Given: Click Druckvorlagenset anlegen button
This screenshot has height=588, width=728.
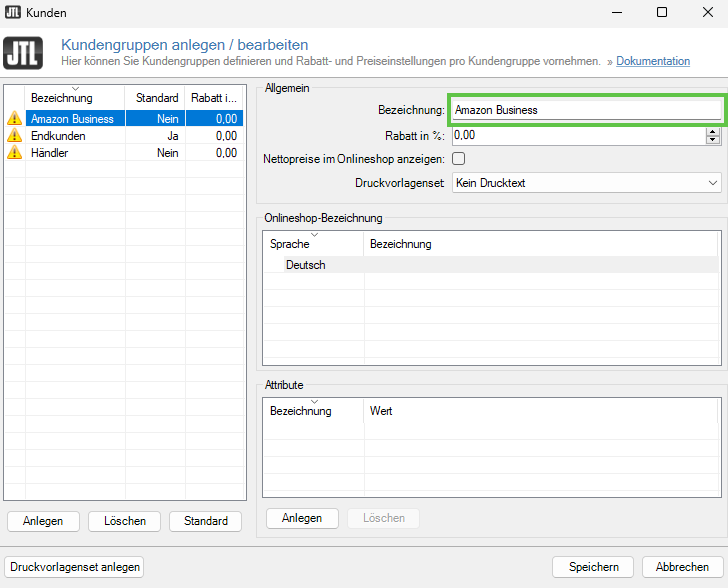Looking at the screenshot, I should click(x=75, y=567).
